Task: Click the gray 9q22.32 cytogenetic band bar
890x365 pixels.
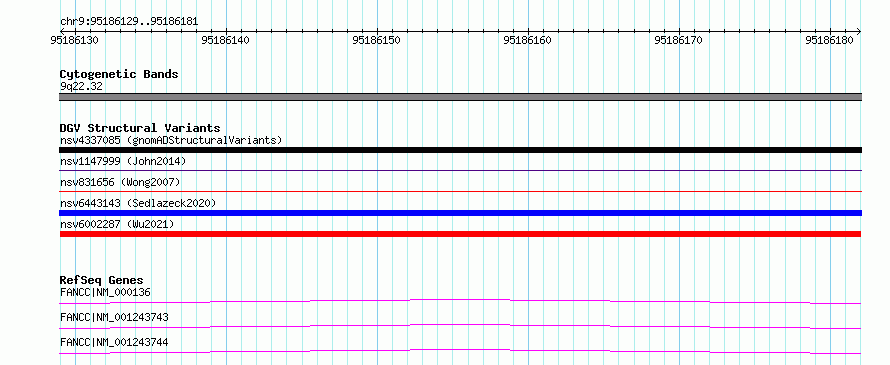Action: click(x=460, y=97)
